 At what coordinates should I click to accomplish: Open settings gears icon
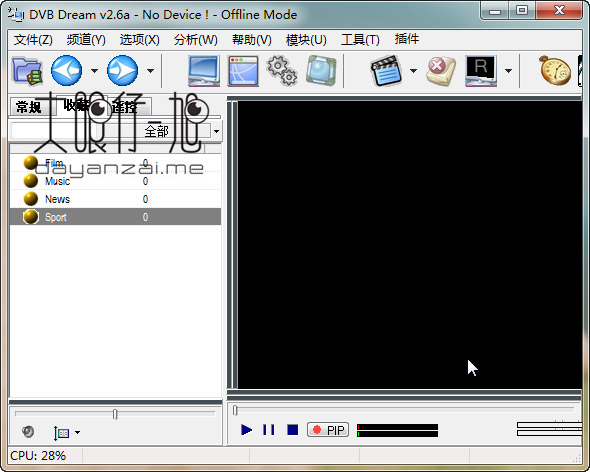(282, 70)
